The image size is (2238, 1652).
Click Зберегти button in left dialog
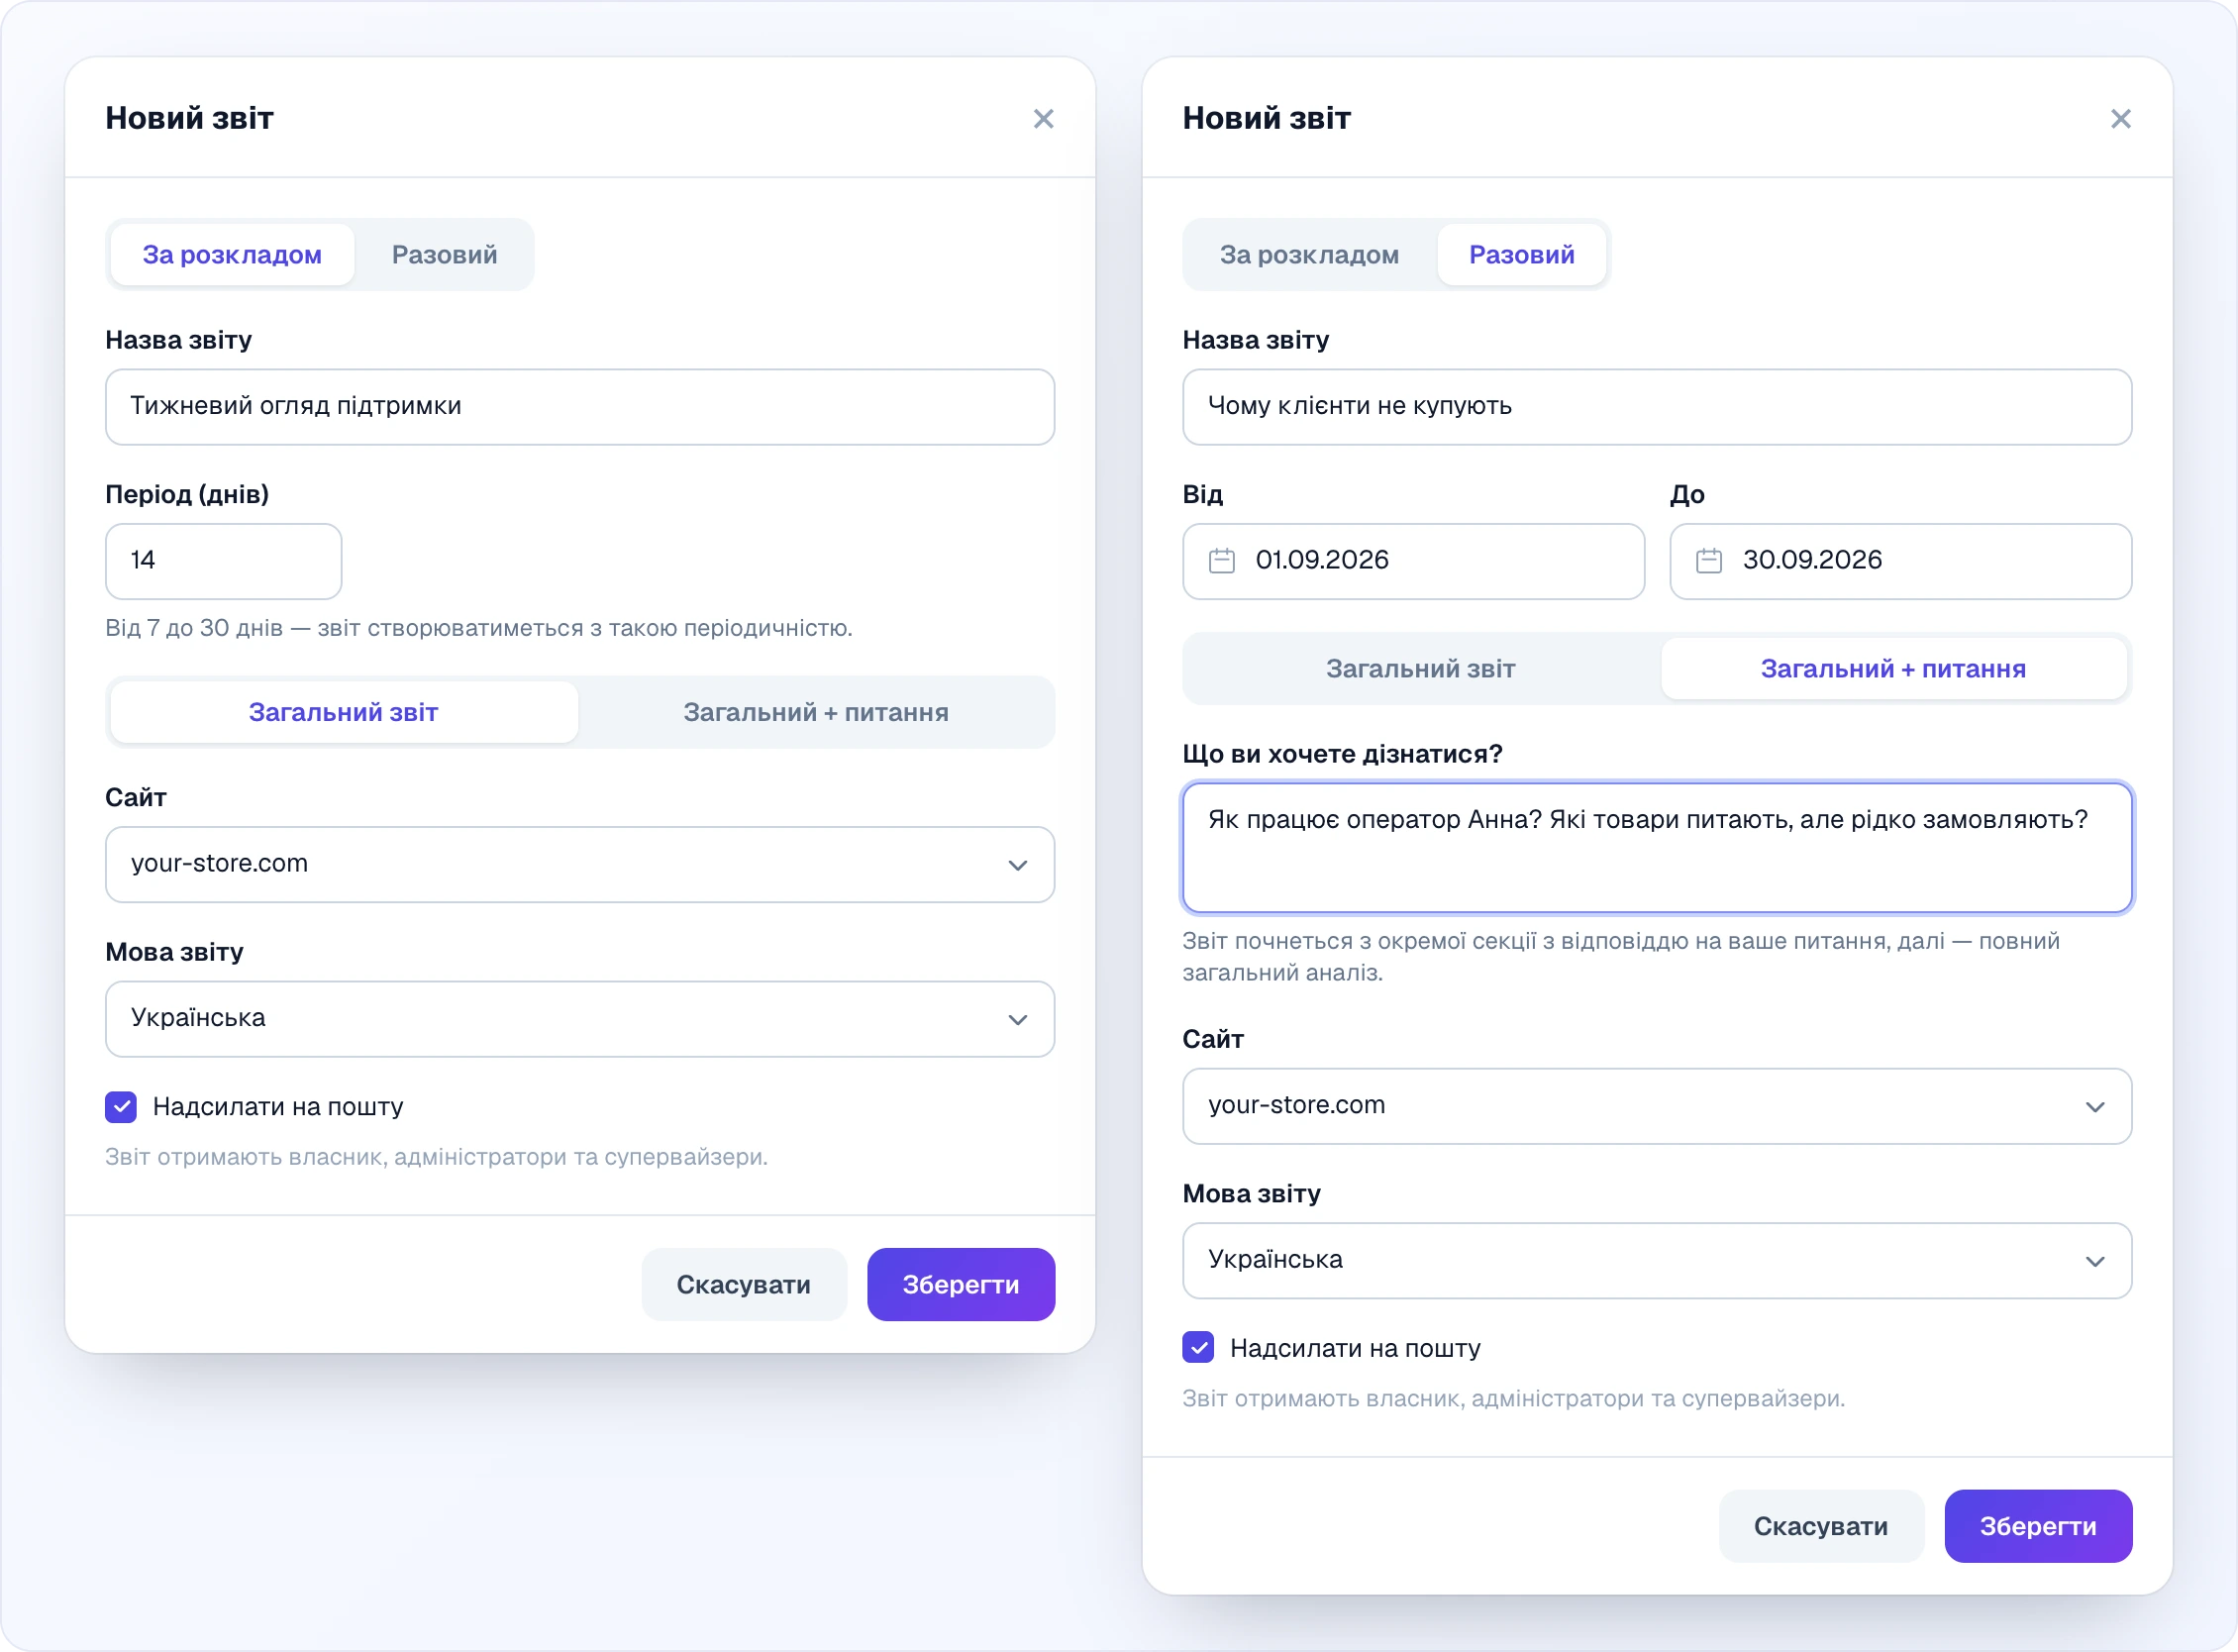pyautogui.click(x=961, y=1284)
